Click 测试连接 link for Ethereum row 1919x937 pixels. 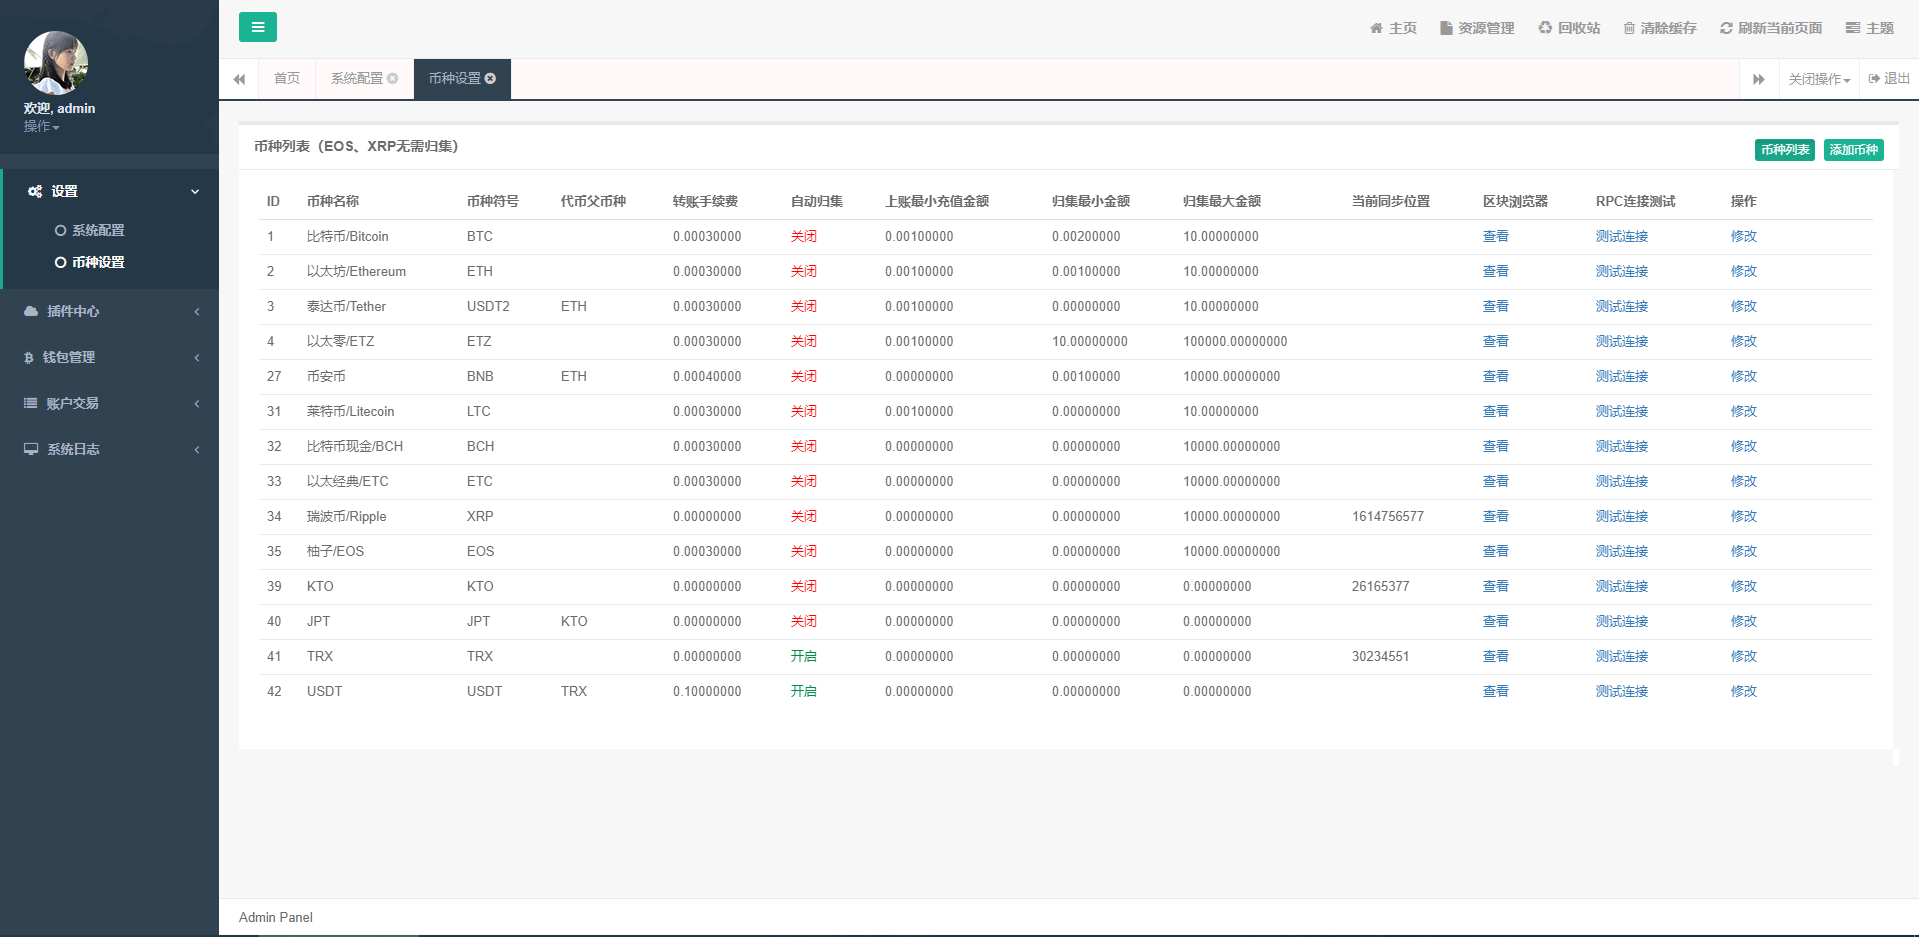pos(1621,272)
